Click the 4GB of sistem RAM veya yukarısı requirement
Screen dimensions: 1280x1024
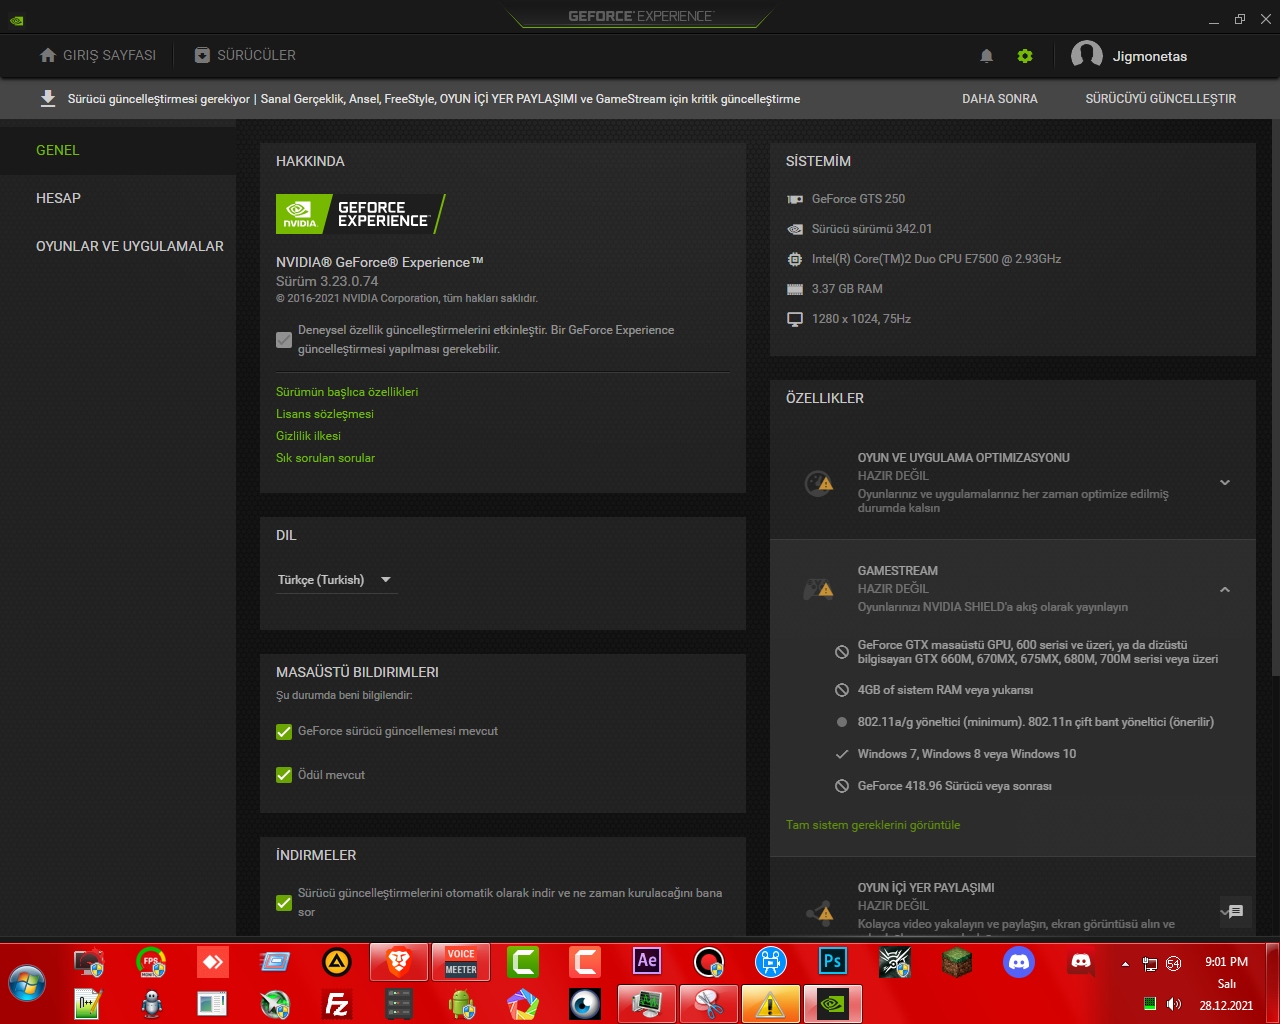click(946, 690)
